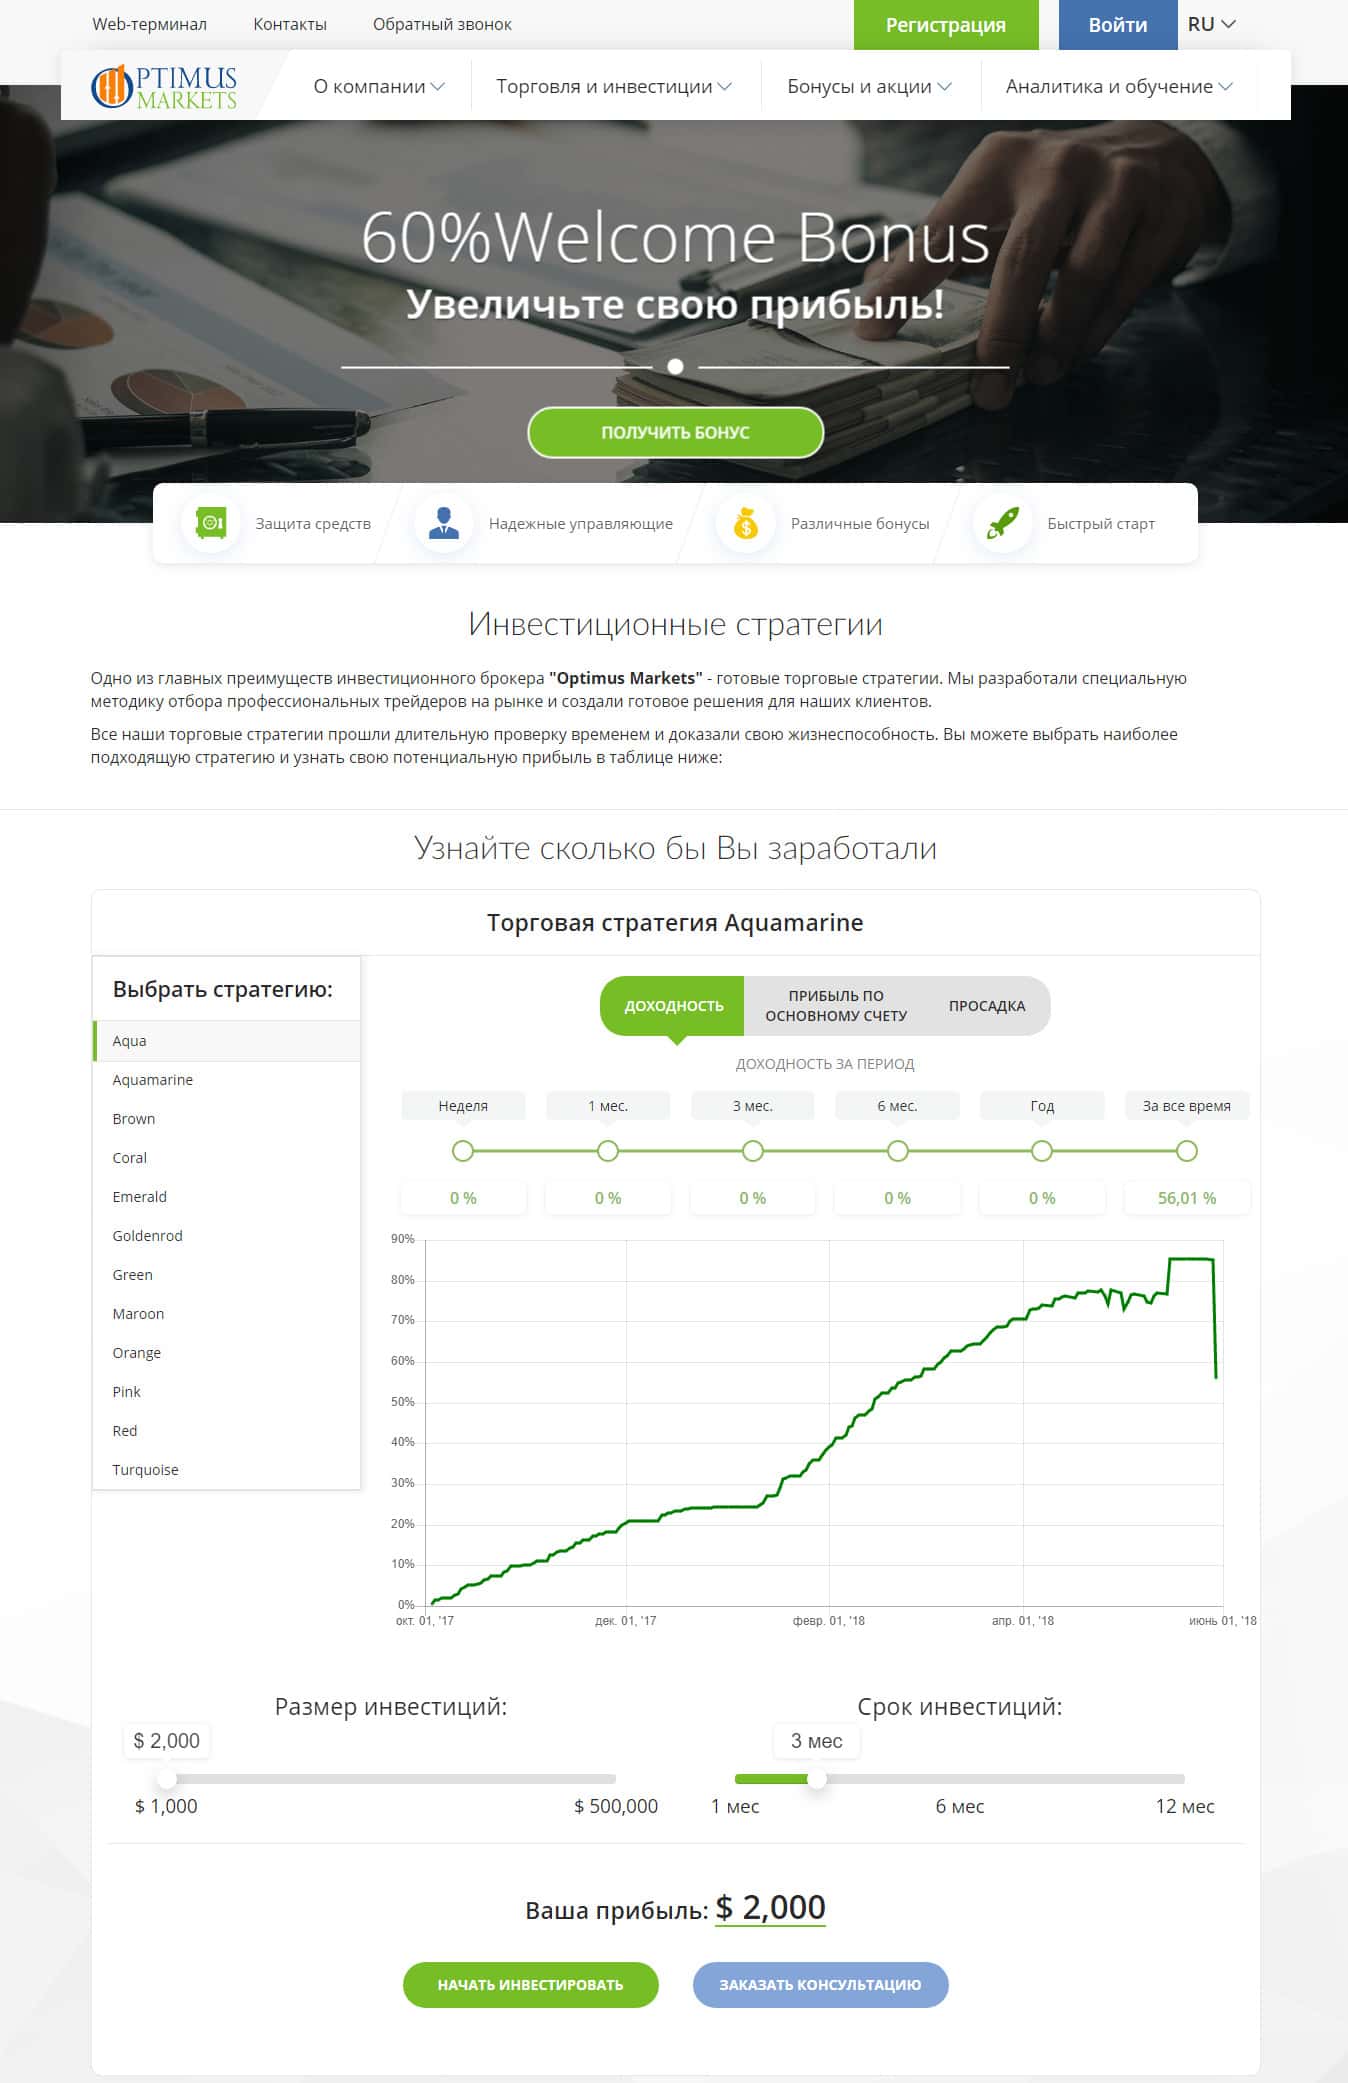Click the 56,01 % yield value
The image size is (1348, 2083).
1187,1198
